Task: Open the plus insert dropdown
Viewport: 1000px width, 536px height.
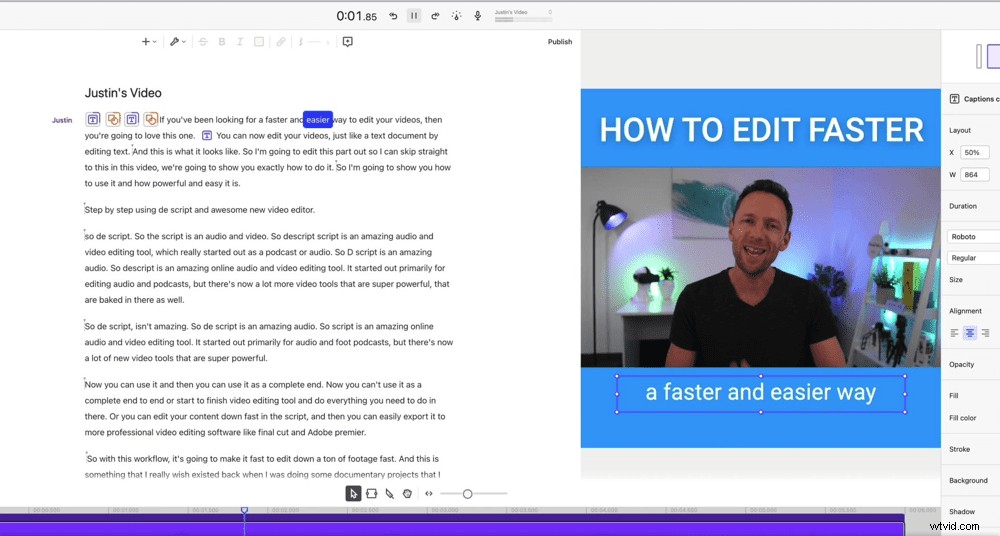Action: [149, 41]
